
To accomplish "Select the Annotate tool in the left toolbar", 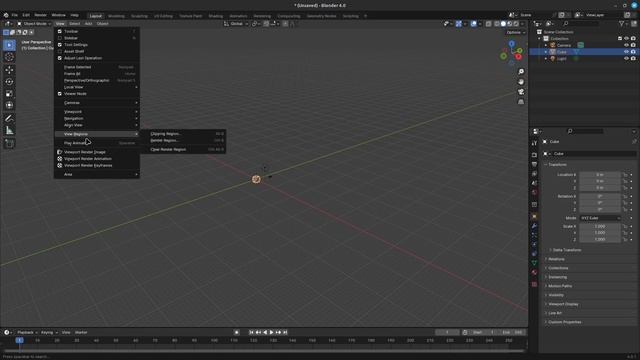I will click(9, 118).
